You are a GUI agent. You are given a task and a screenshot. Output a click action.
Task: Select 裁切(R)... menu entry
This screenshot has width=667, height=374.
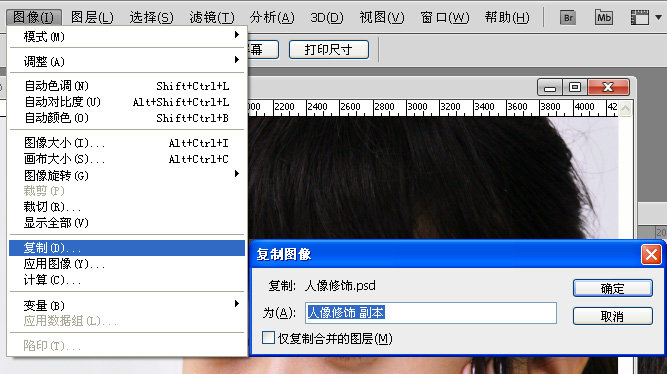coord(127,207)
